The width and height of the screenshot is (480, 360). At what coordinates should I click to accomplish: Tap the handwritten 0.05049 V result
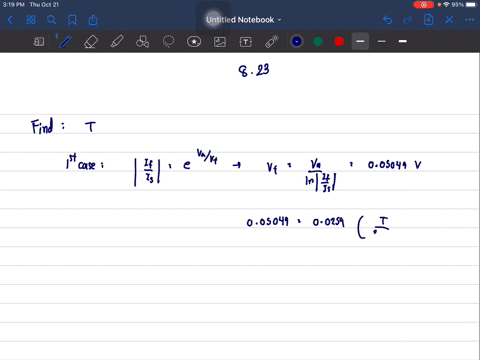[394, 165]
